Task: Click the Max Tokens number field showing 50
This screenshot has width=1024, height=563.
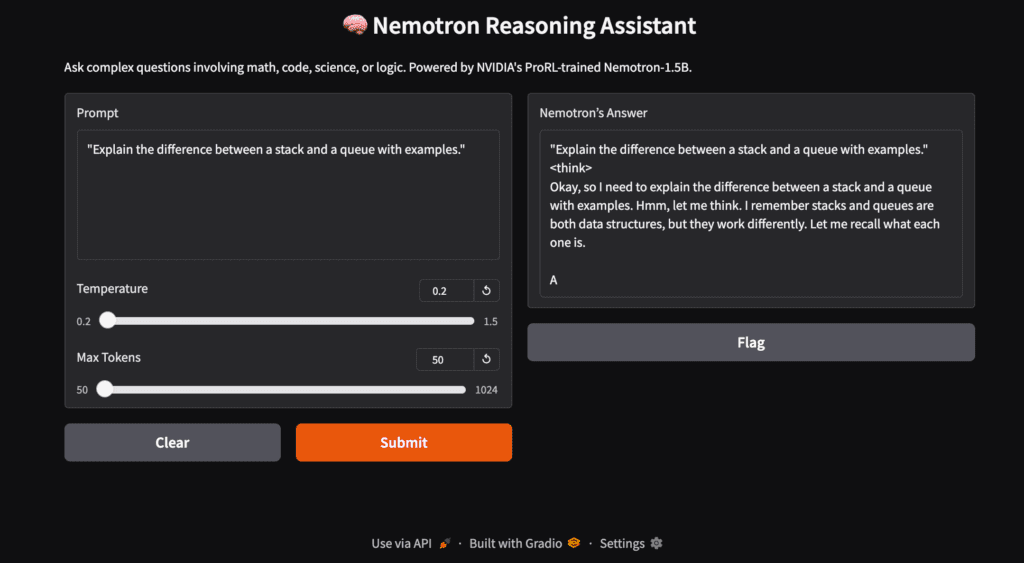Action: [x=445, y=359]
